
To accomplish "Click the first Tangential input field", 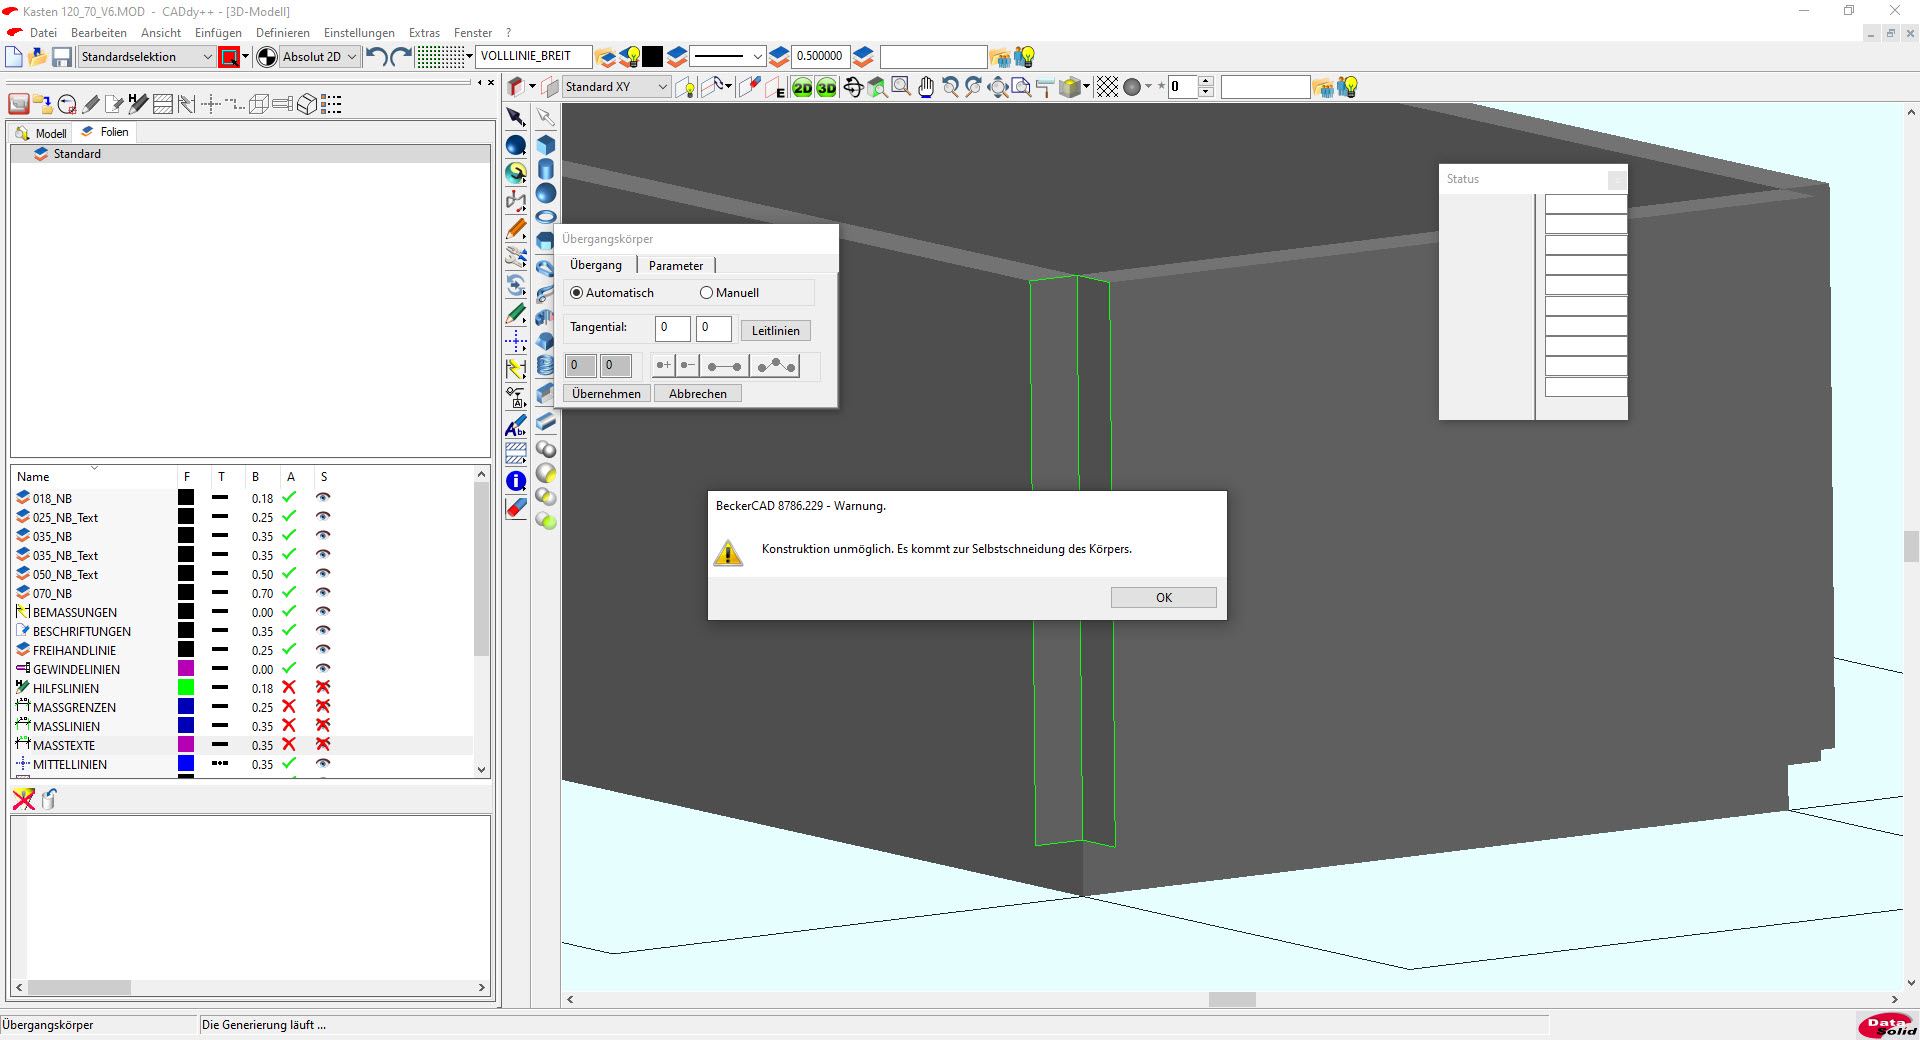I will pyautogui.click(x=672, y=328).
